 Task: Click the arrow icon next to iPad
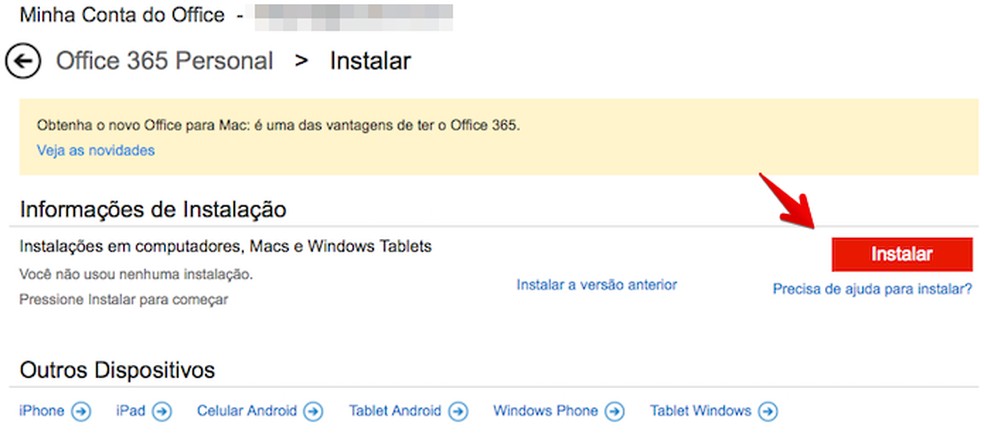click(x=162, y=411)
